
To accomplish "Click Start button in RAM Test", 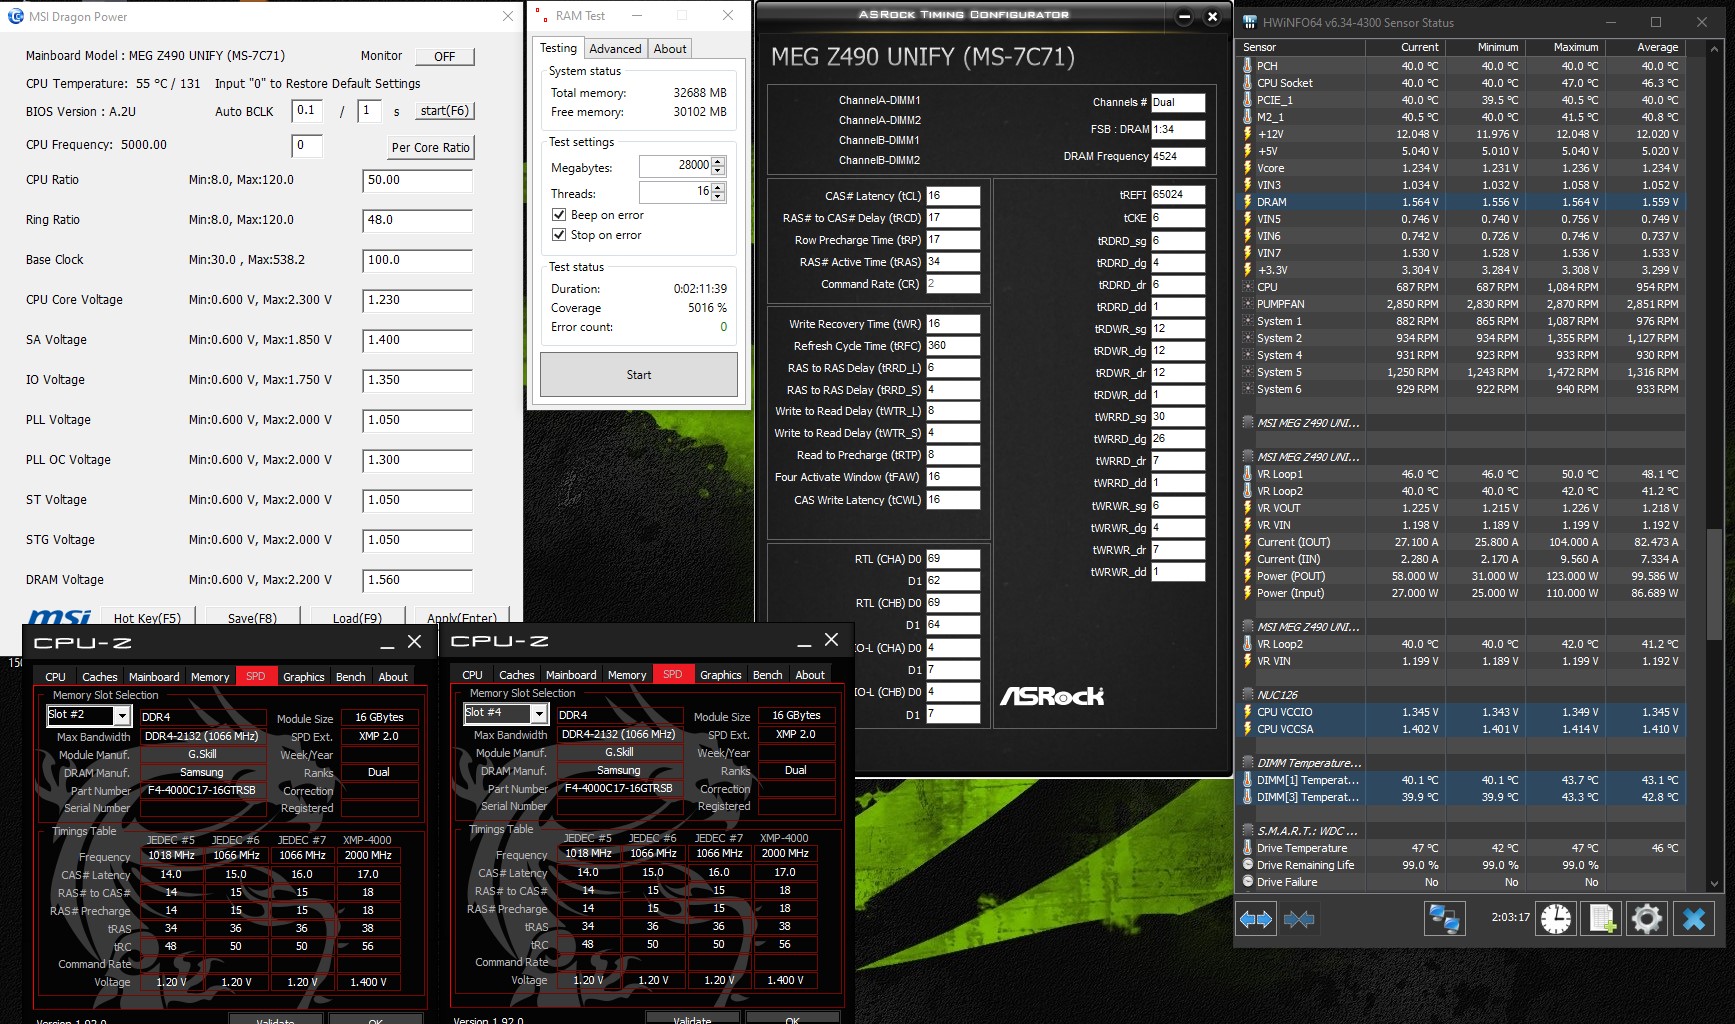I will coord(639,375).
